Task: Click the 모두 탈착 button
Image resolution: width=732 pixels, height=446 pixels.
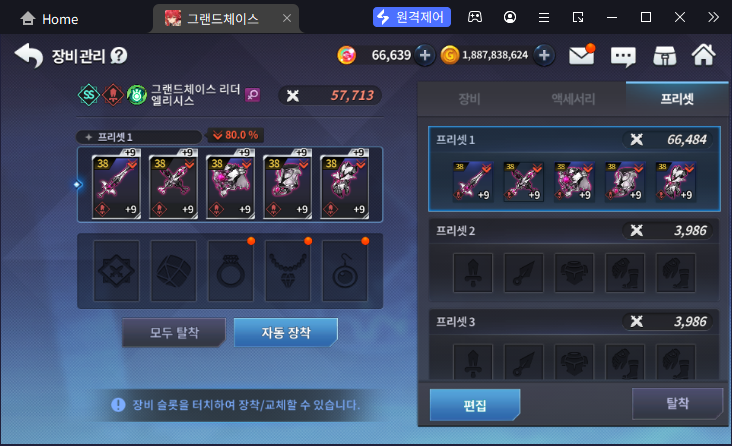Action: [174, 333]
